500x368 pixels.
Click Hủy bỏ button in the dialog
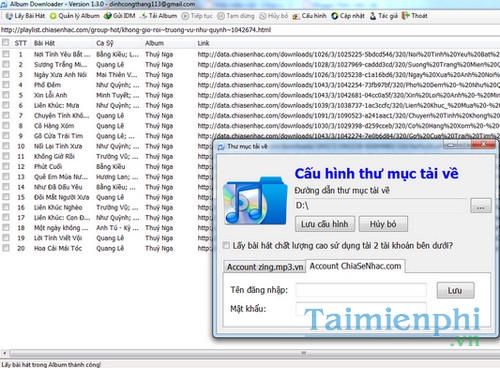click(383, 224)
